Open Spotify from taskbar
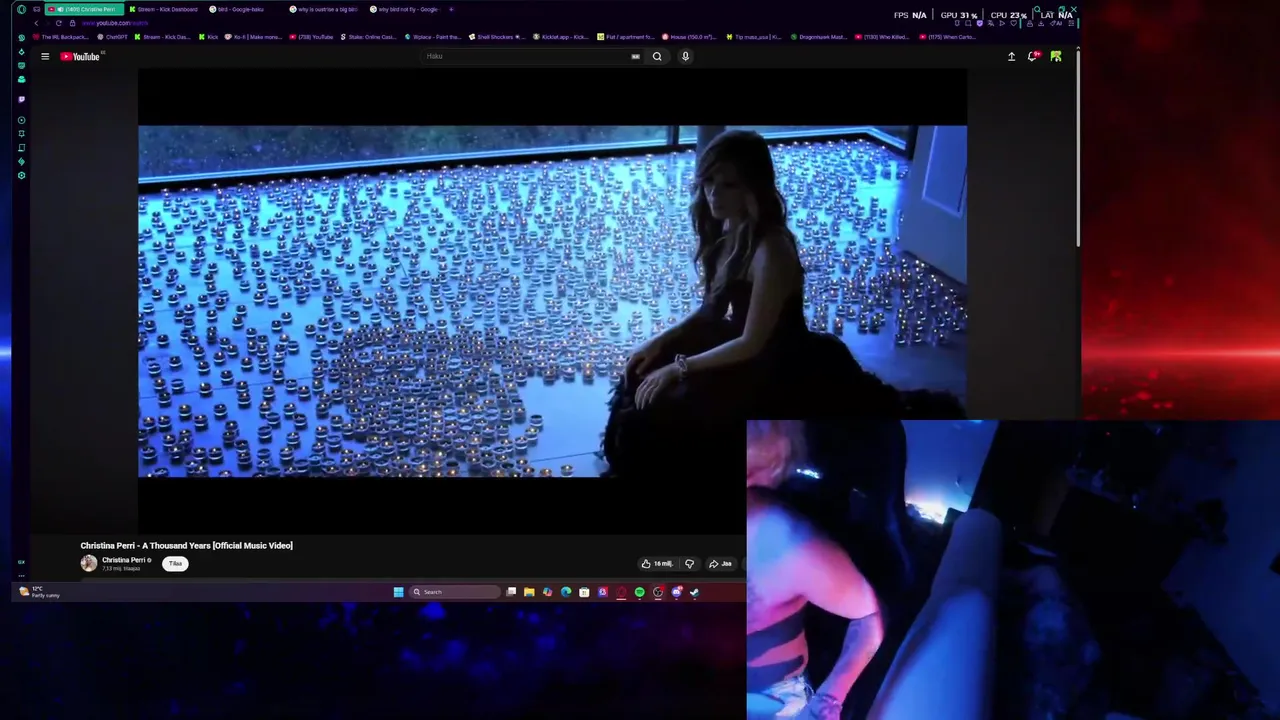The height and width of the screenshot is (720, 1280). pos(640,592)
